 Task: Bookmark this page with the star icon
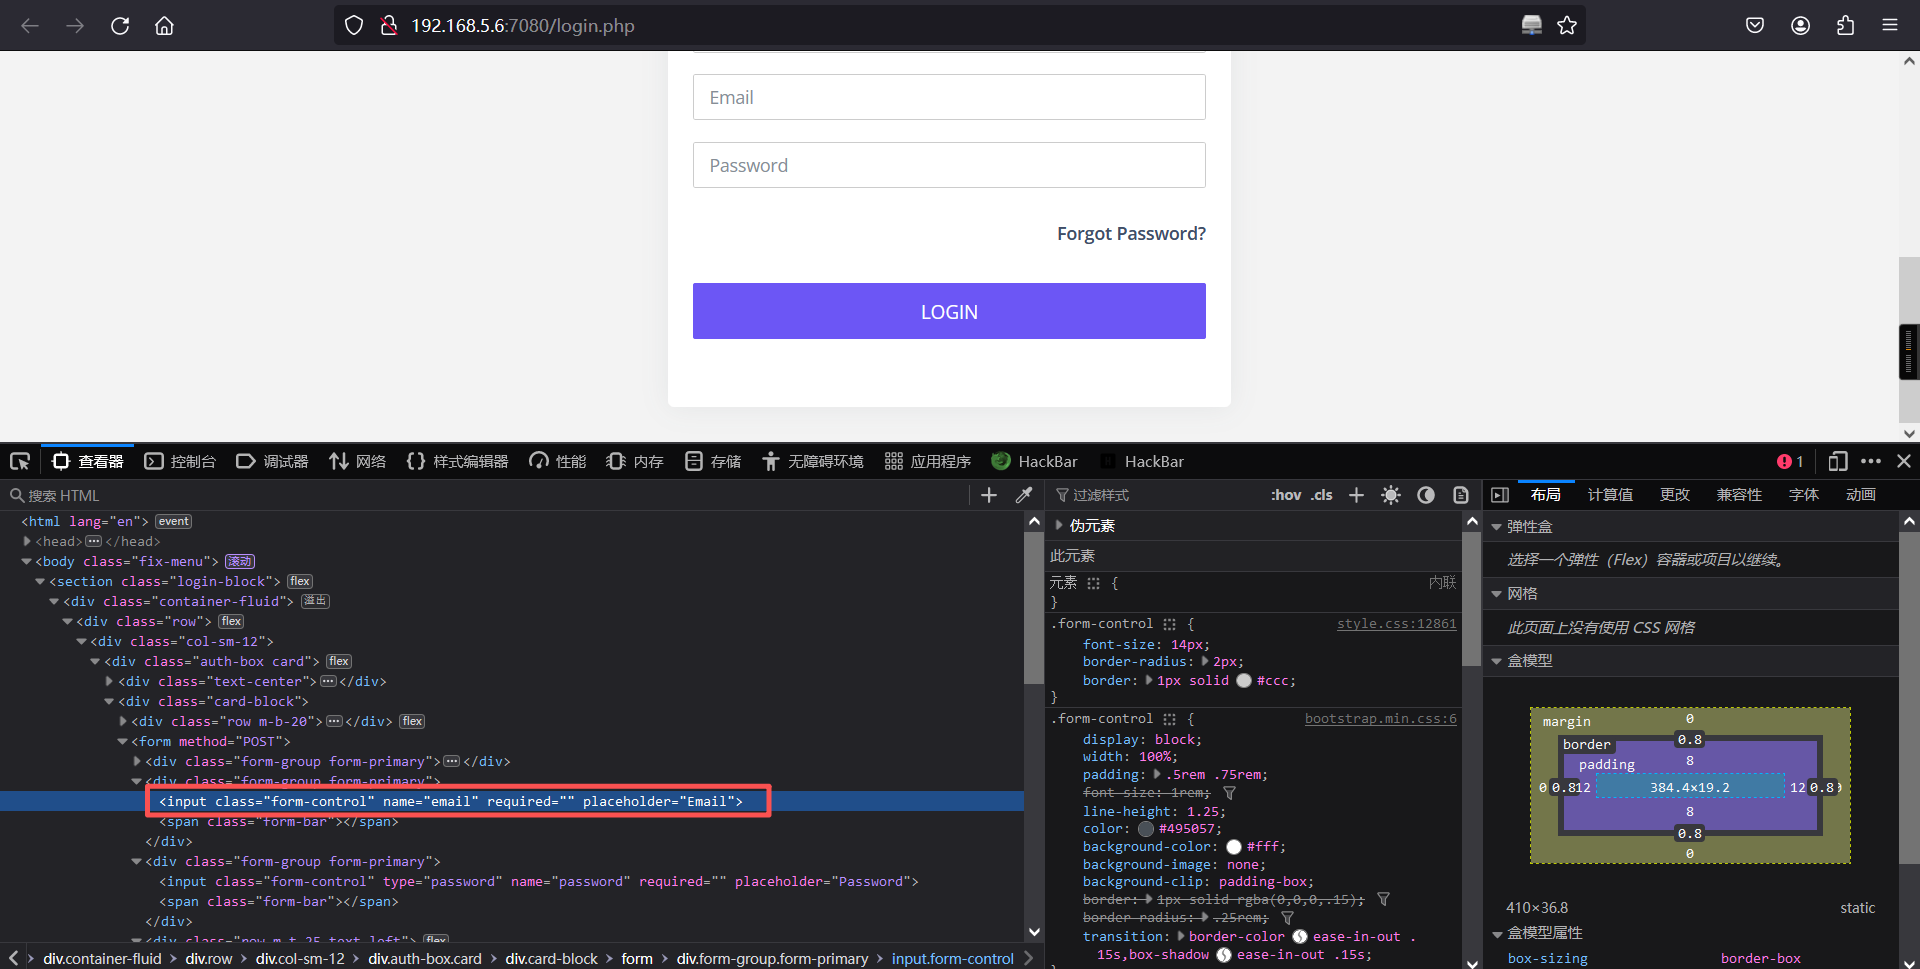click(1567, 25)
